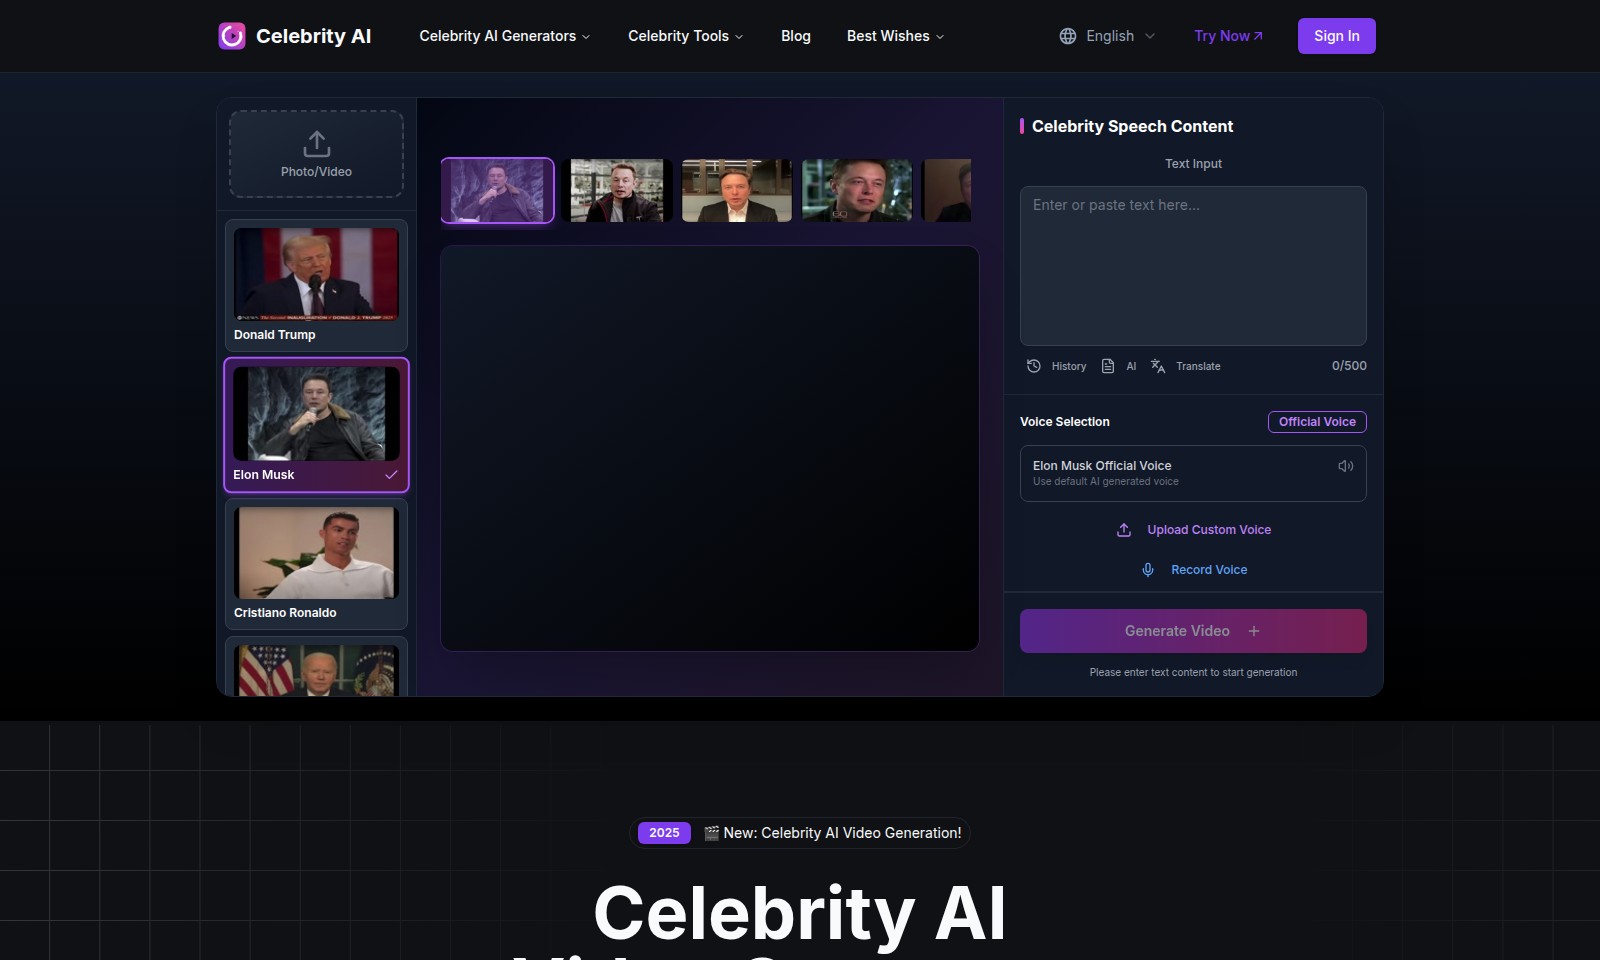Select the partially visible celebrity card with flags
The height and width of the screenshot is (960, 1600).
point(316,667)
